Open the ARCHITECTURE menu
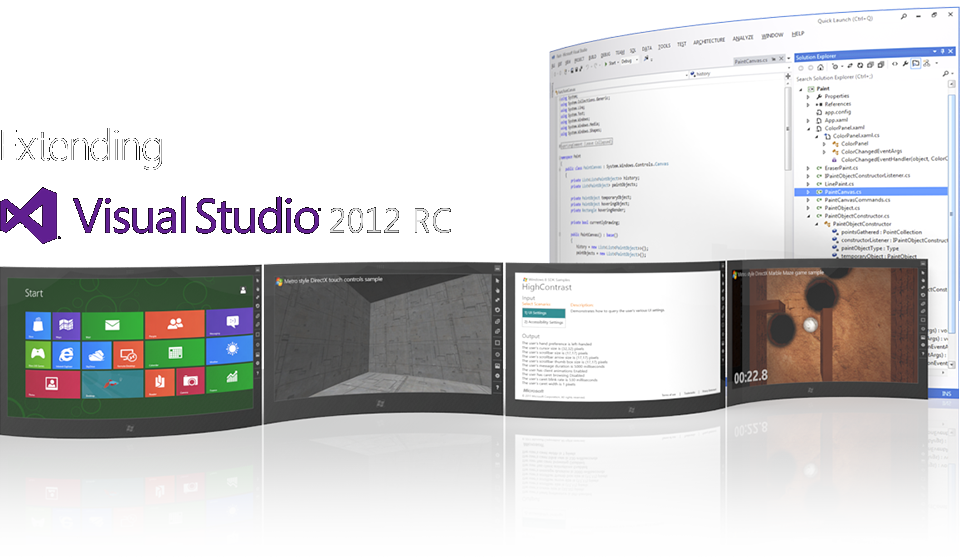 tap(708, 41)
